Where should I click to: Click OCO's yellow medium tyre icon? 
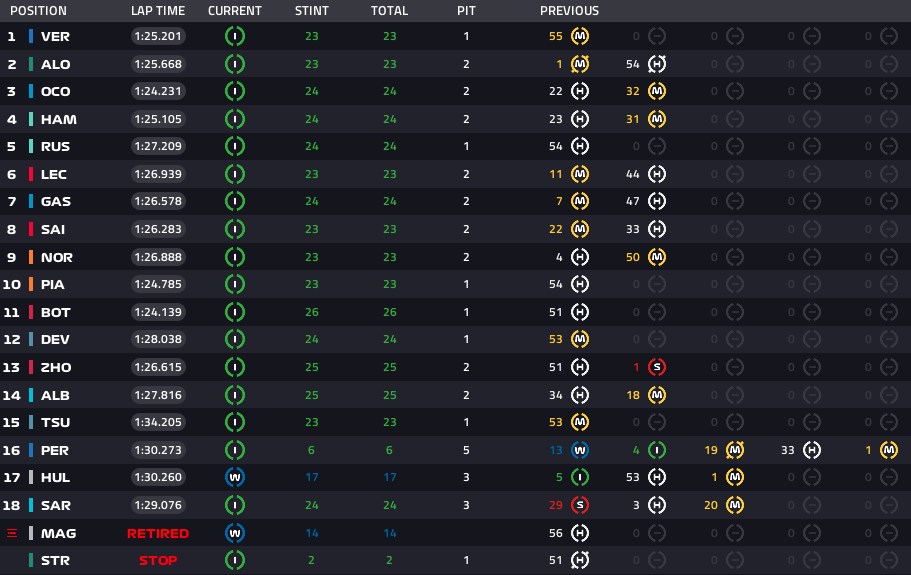657,91
